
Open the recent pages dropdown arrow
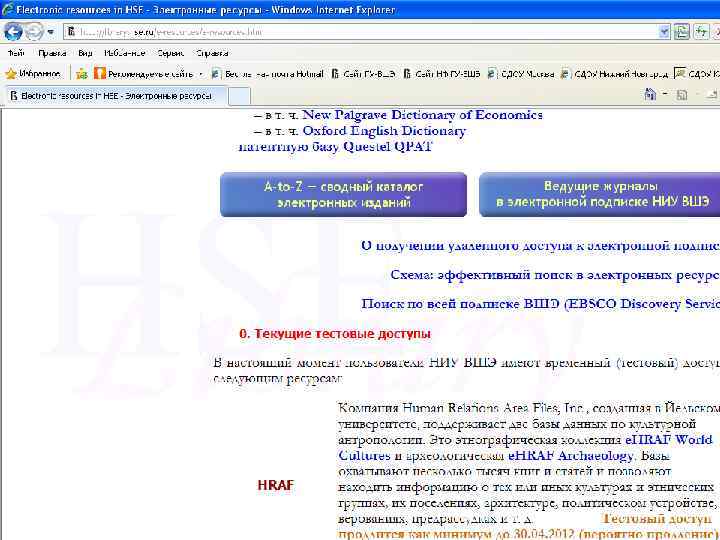click(51, 32)
